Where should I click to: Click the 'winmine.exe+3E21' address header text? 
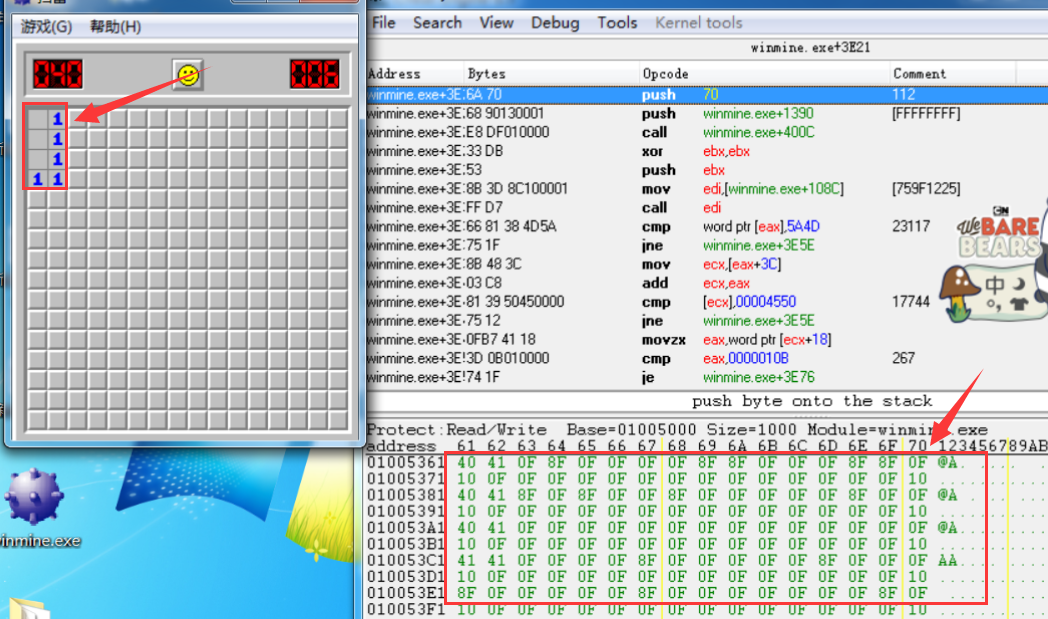pyautogui.click(x=810, y=47)
